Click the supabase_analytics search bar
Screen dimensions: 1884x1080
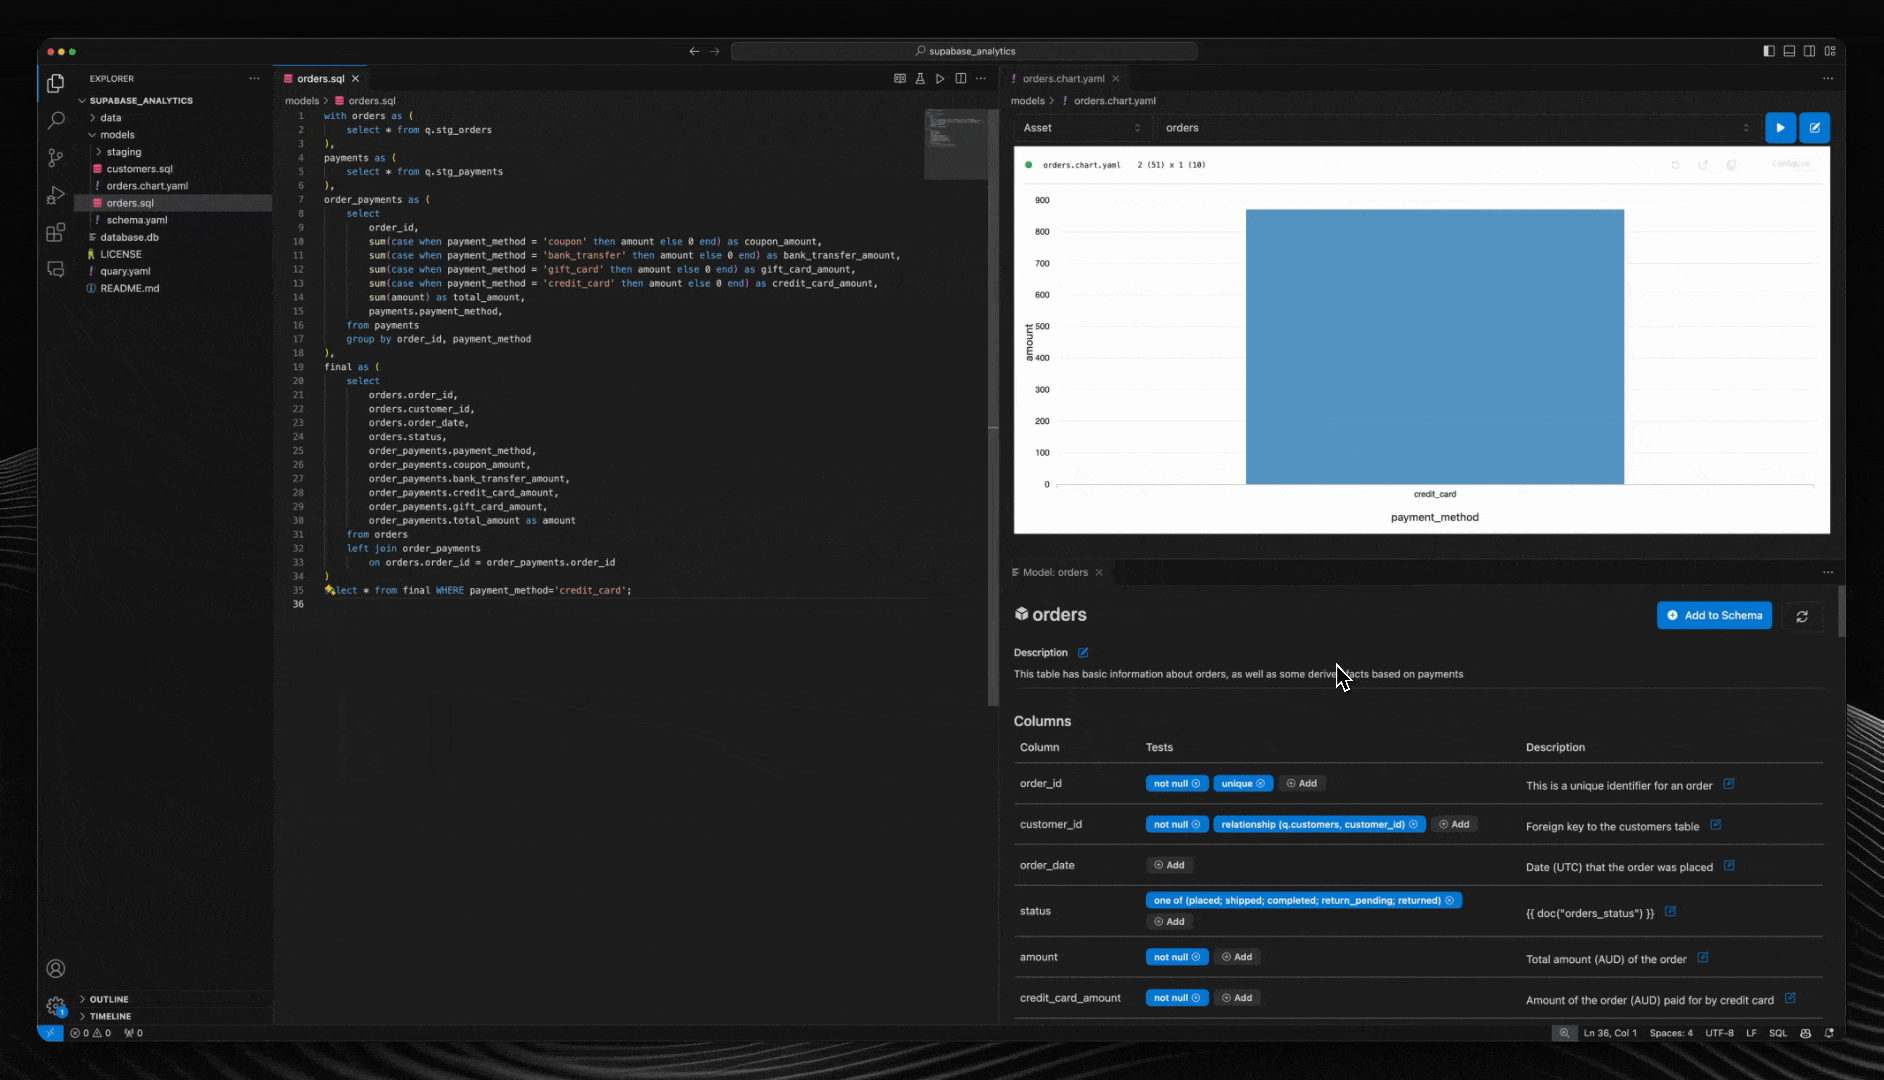(x=963, y=51)
